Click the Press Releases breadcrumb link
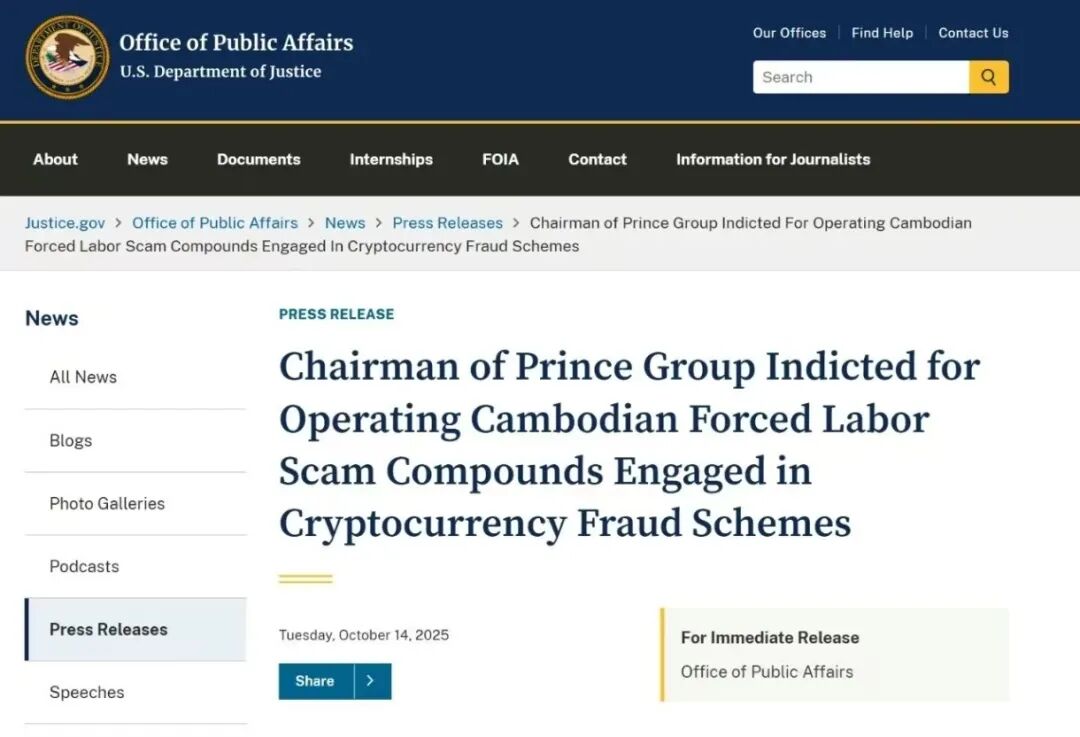The image size is (1080, 737). pos(447,223)
